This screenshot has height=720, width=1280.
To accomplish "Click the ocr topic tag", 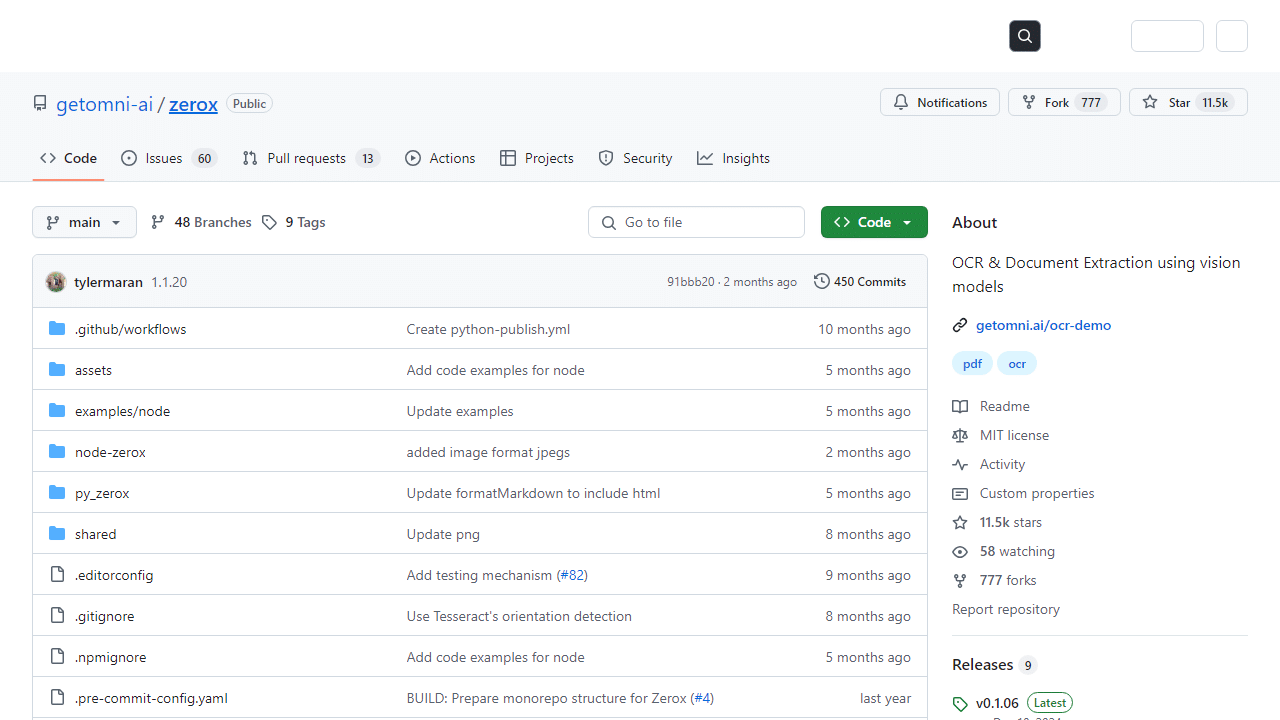I will click(x=1017, y=364).
